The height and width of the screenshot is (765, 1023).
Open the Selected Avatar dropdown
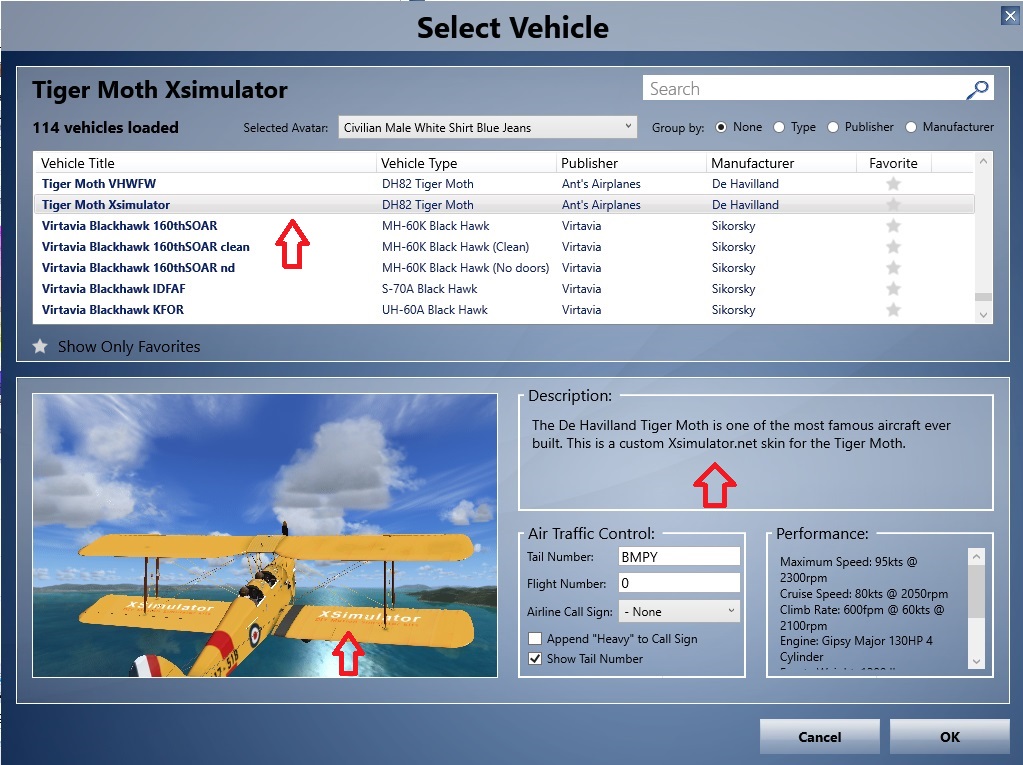pyautogui.click(x=487, y=127)
